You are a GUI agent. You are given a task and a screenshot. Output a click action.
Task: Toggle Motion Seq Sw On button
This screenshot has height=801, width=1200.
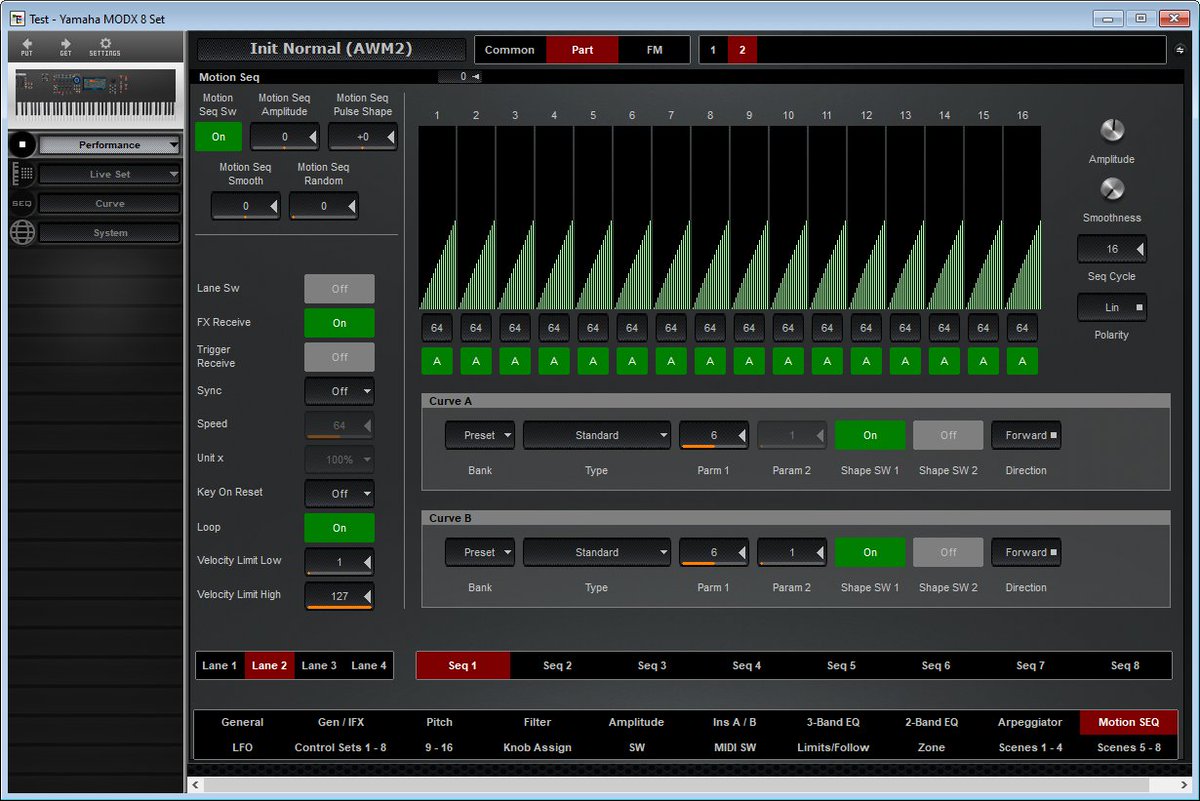coord(218,137)
